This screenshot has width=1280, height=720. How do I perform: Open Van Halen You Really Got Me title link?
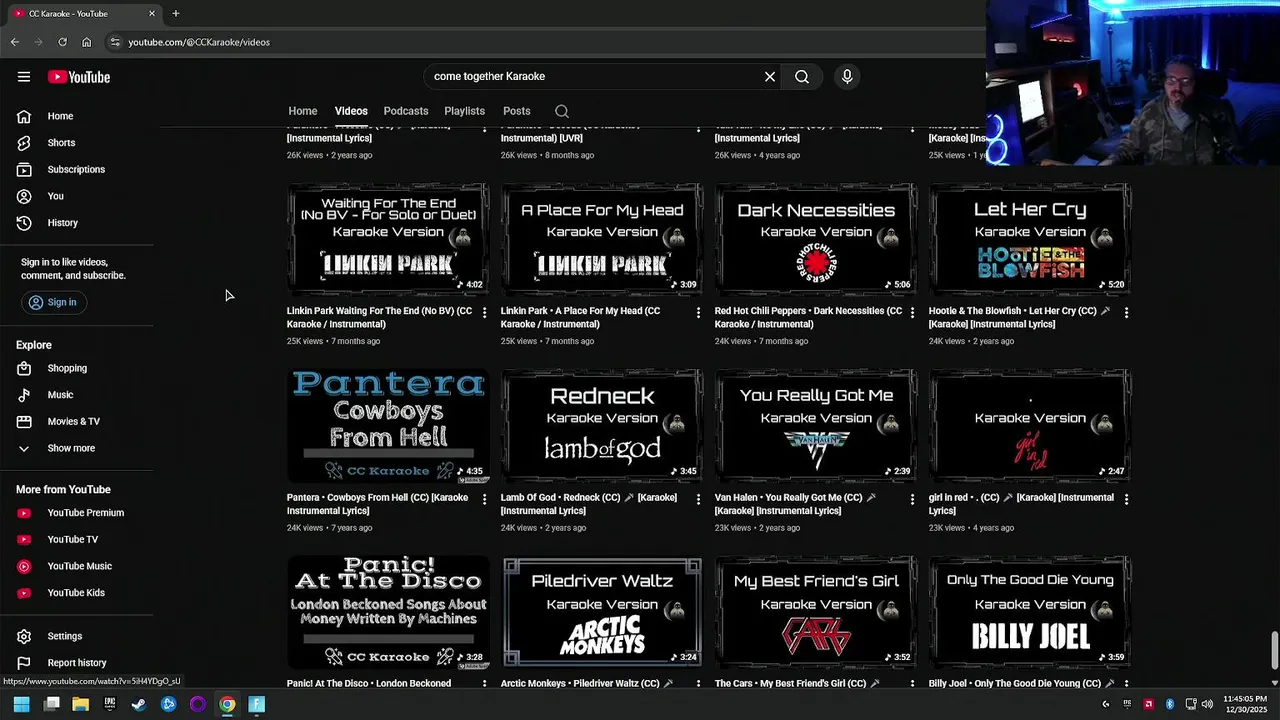click(795, 504)
